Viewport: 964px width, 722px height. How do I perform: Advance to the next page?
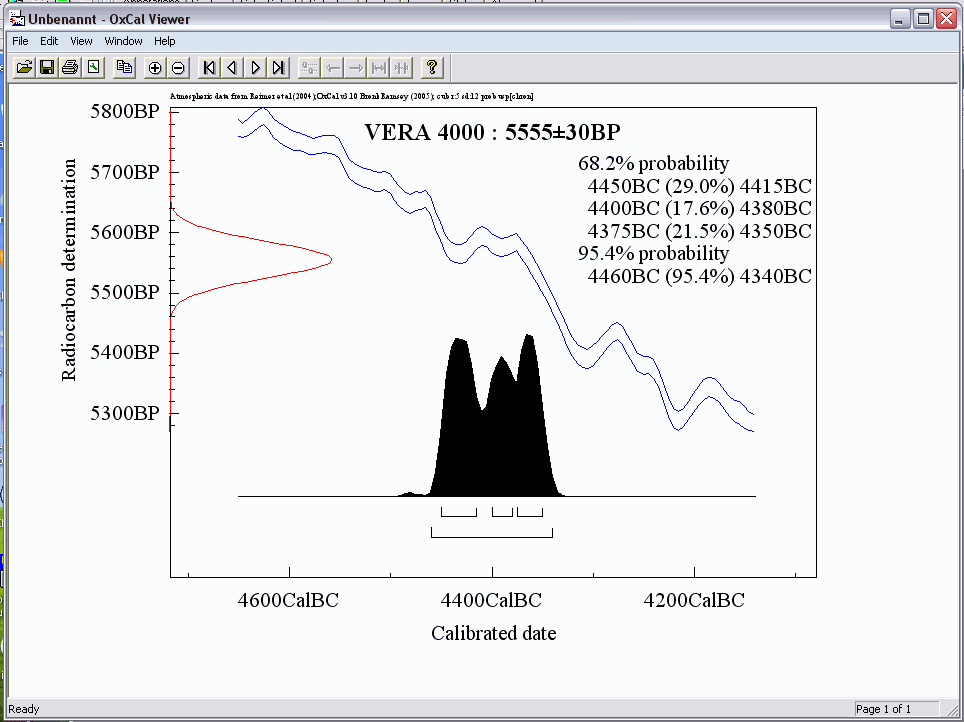click(256, 67)
